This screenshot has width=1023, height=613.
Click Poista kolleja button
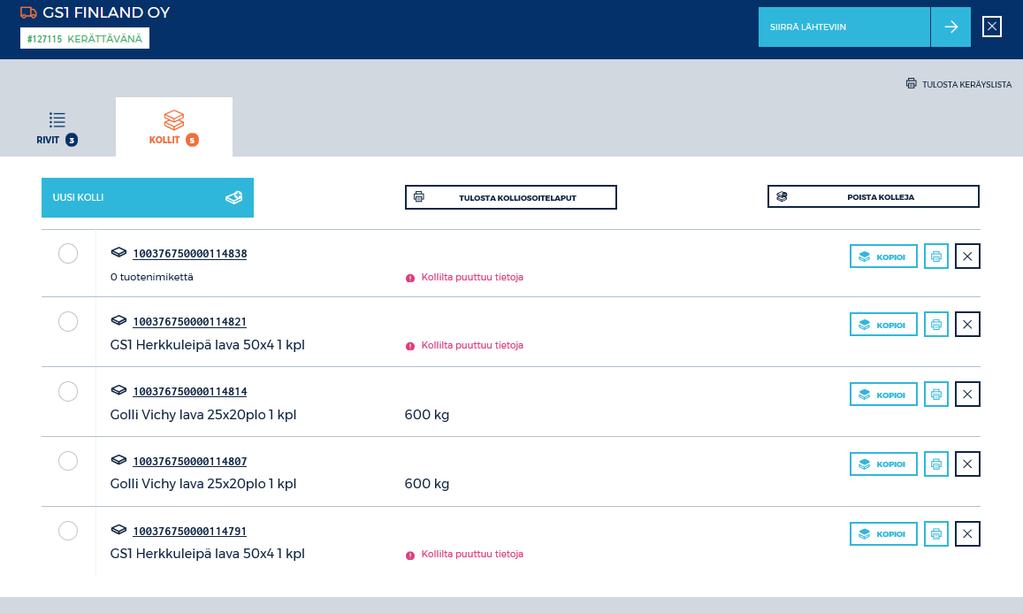[x=873, y=196]
